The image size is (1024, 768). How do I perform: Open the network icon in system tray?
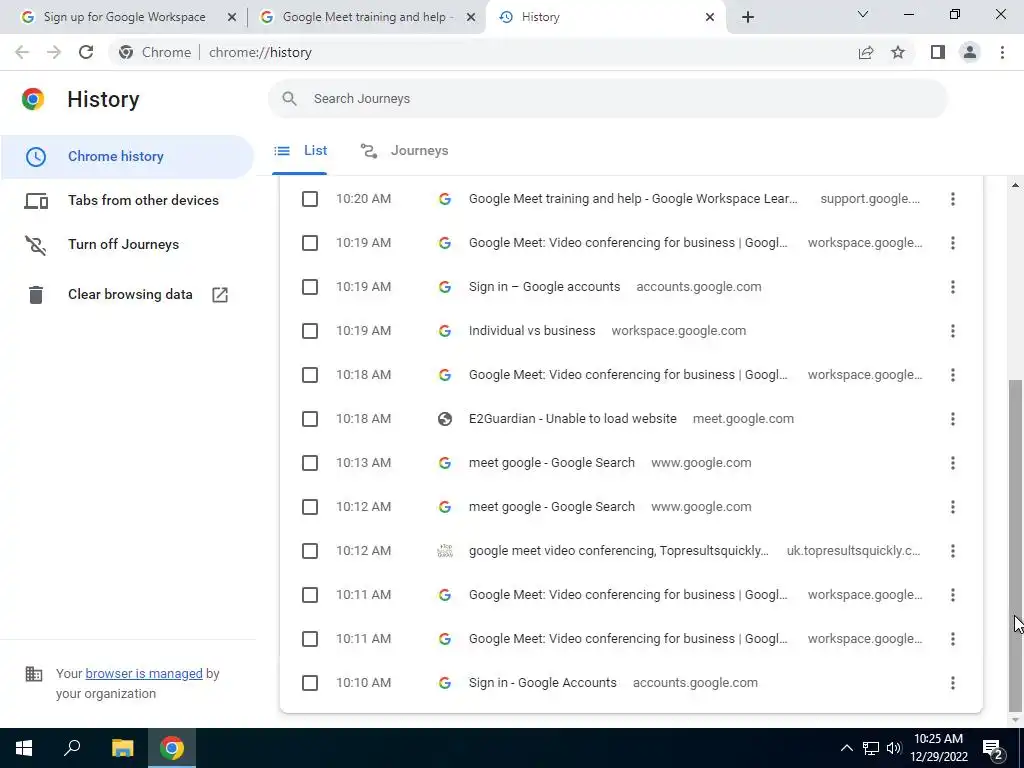coord(871,748)
